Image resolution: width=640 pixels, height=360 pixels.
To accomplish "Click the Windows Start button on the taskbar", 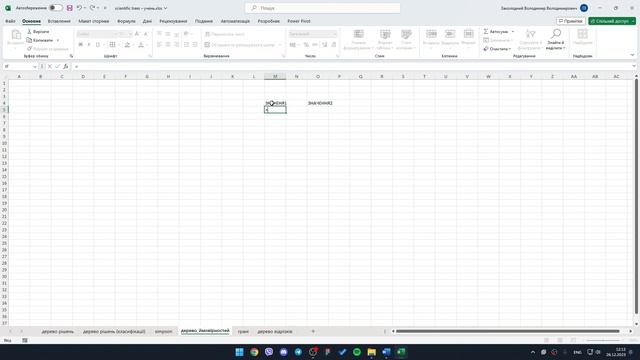I will [x=240, y=352].
